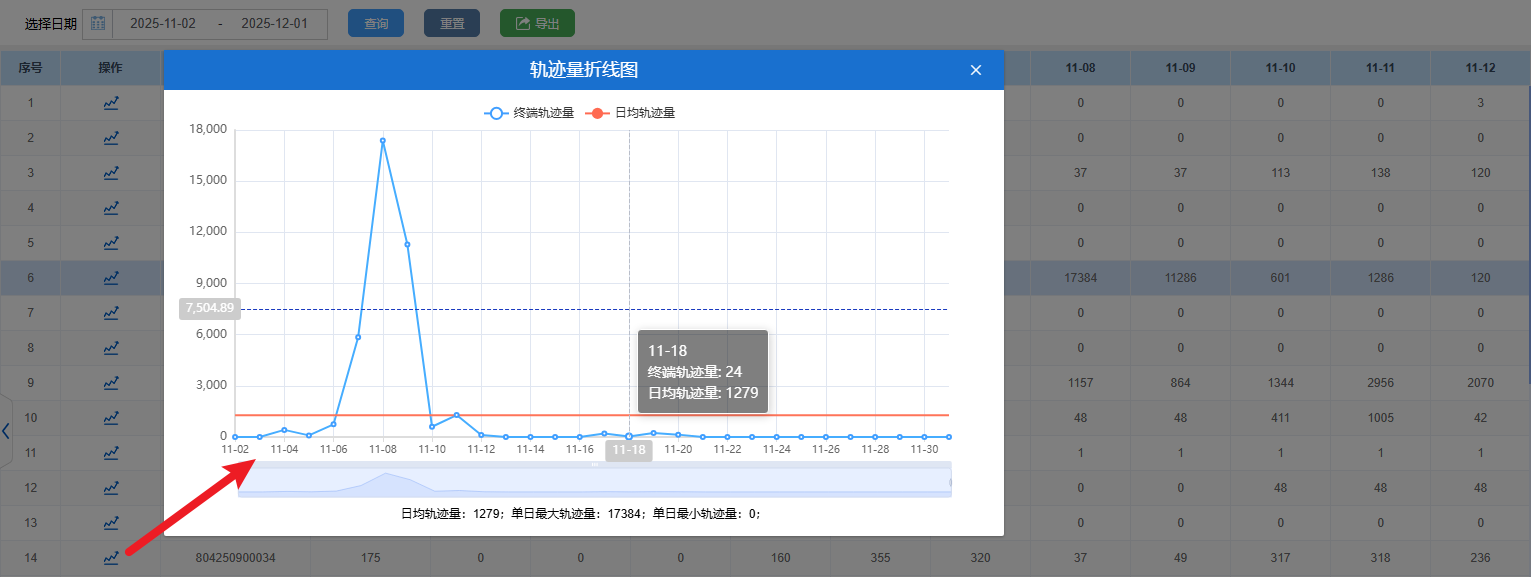The width and height of the screenshot is (1531, 577).
Task: Expand the collapsed left side panel arrow
Action: coord(6,431)
